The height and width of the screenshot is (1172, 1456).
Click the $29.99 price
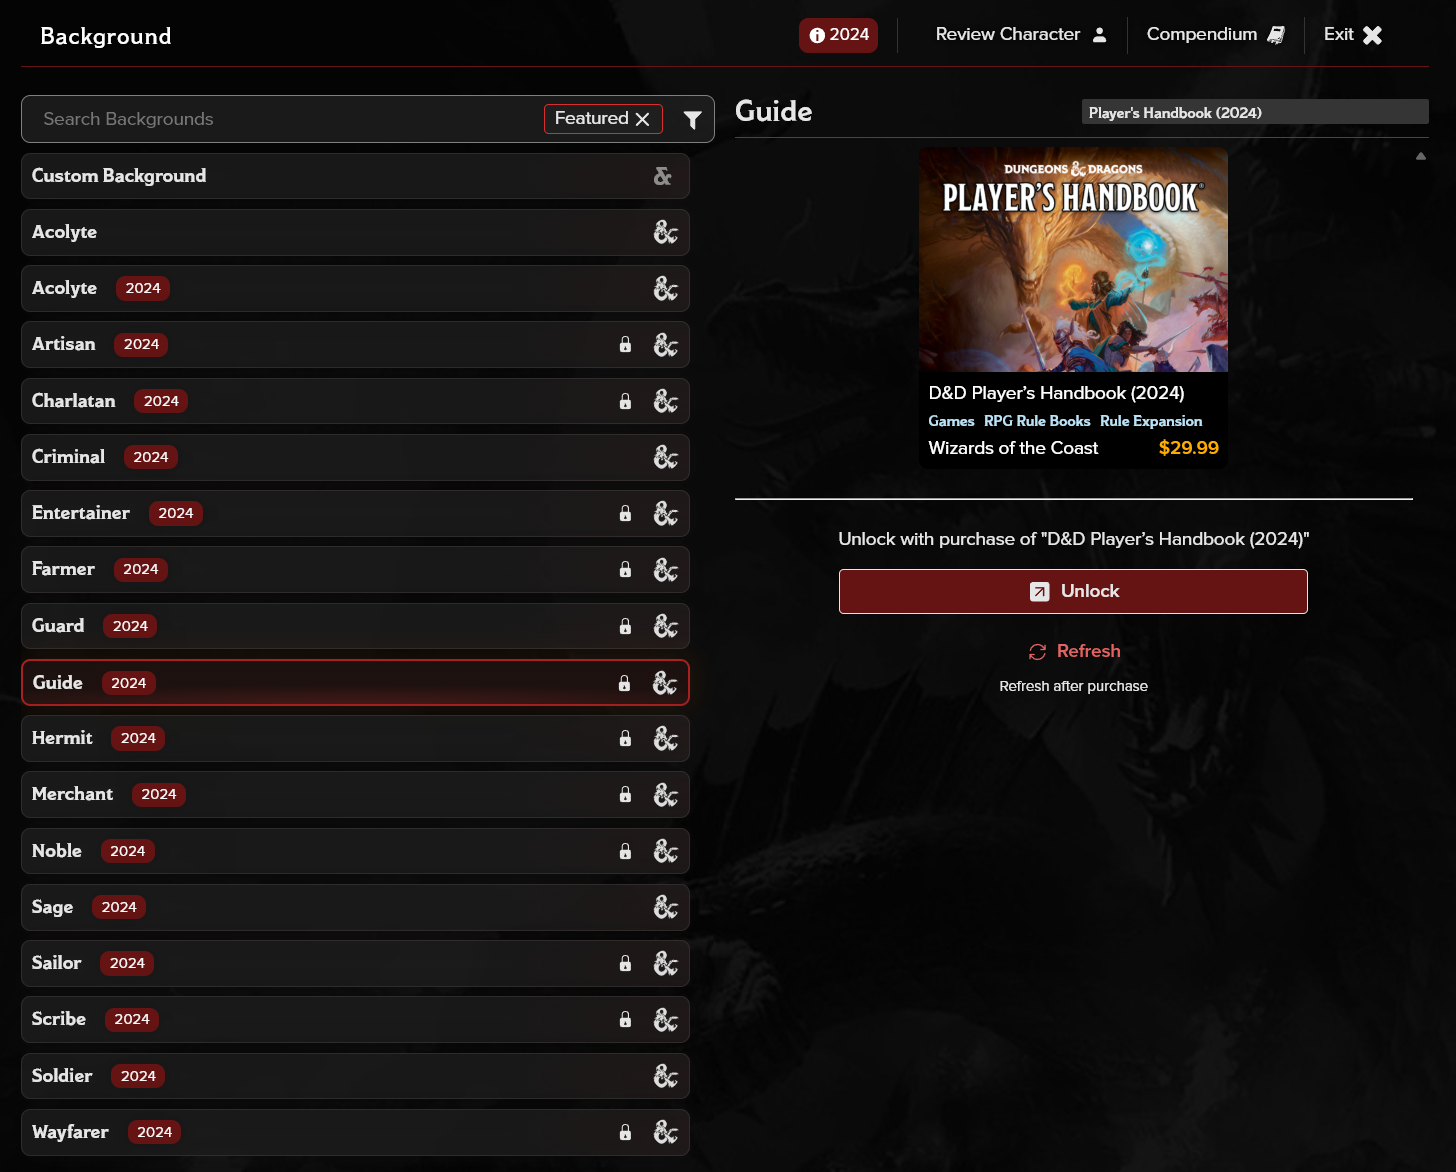click(x=1188, y=448)
